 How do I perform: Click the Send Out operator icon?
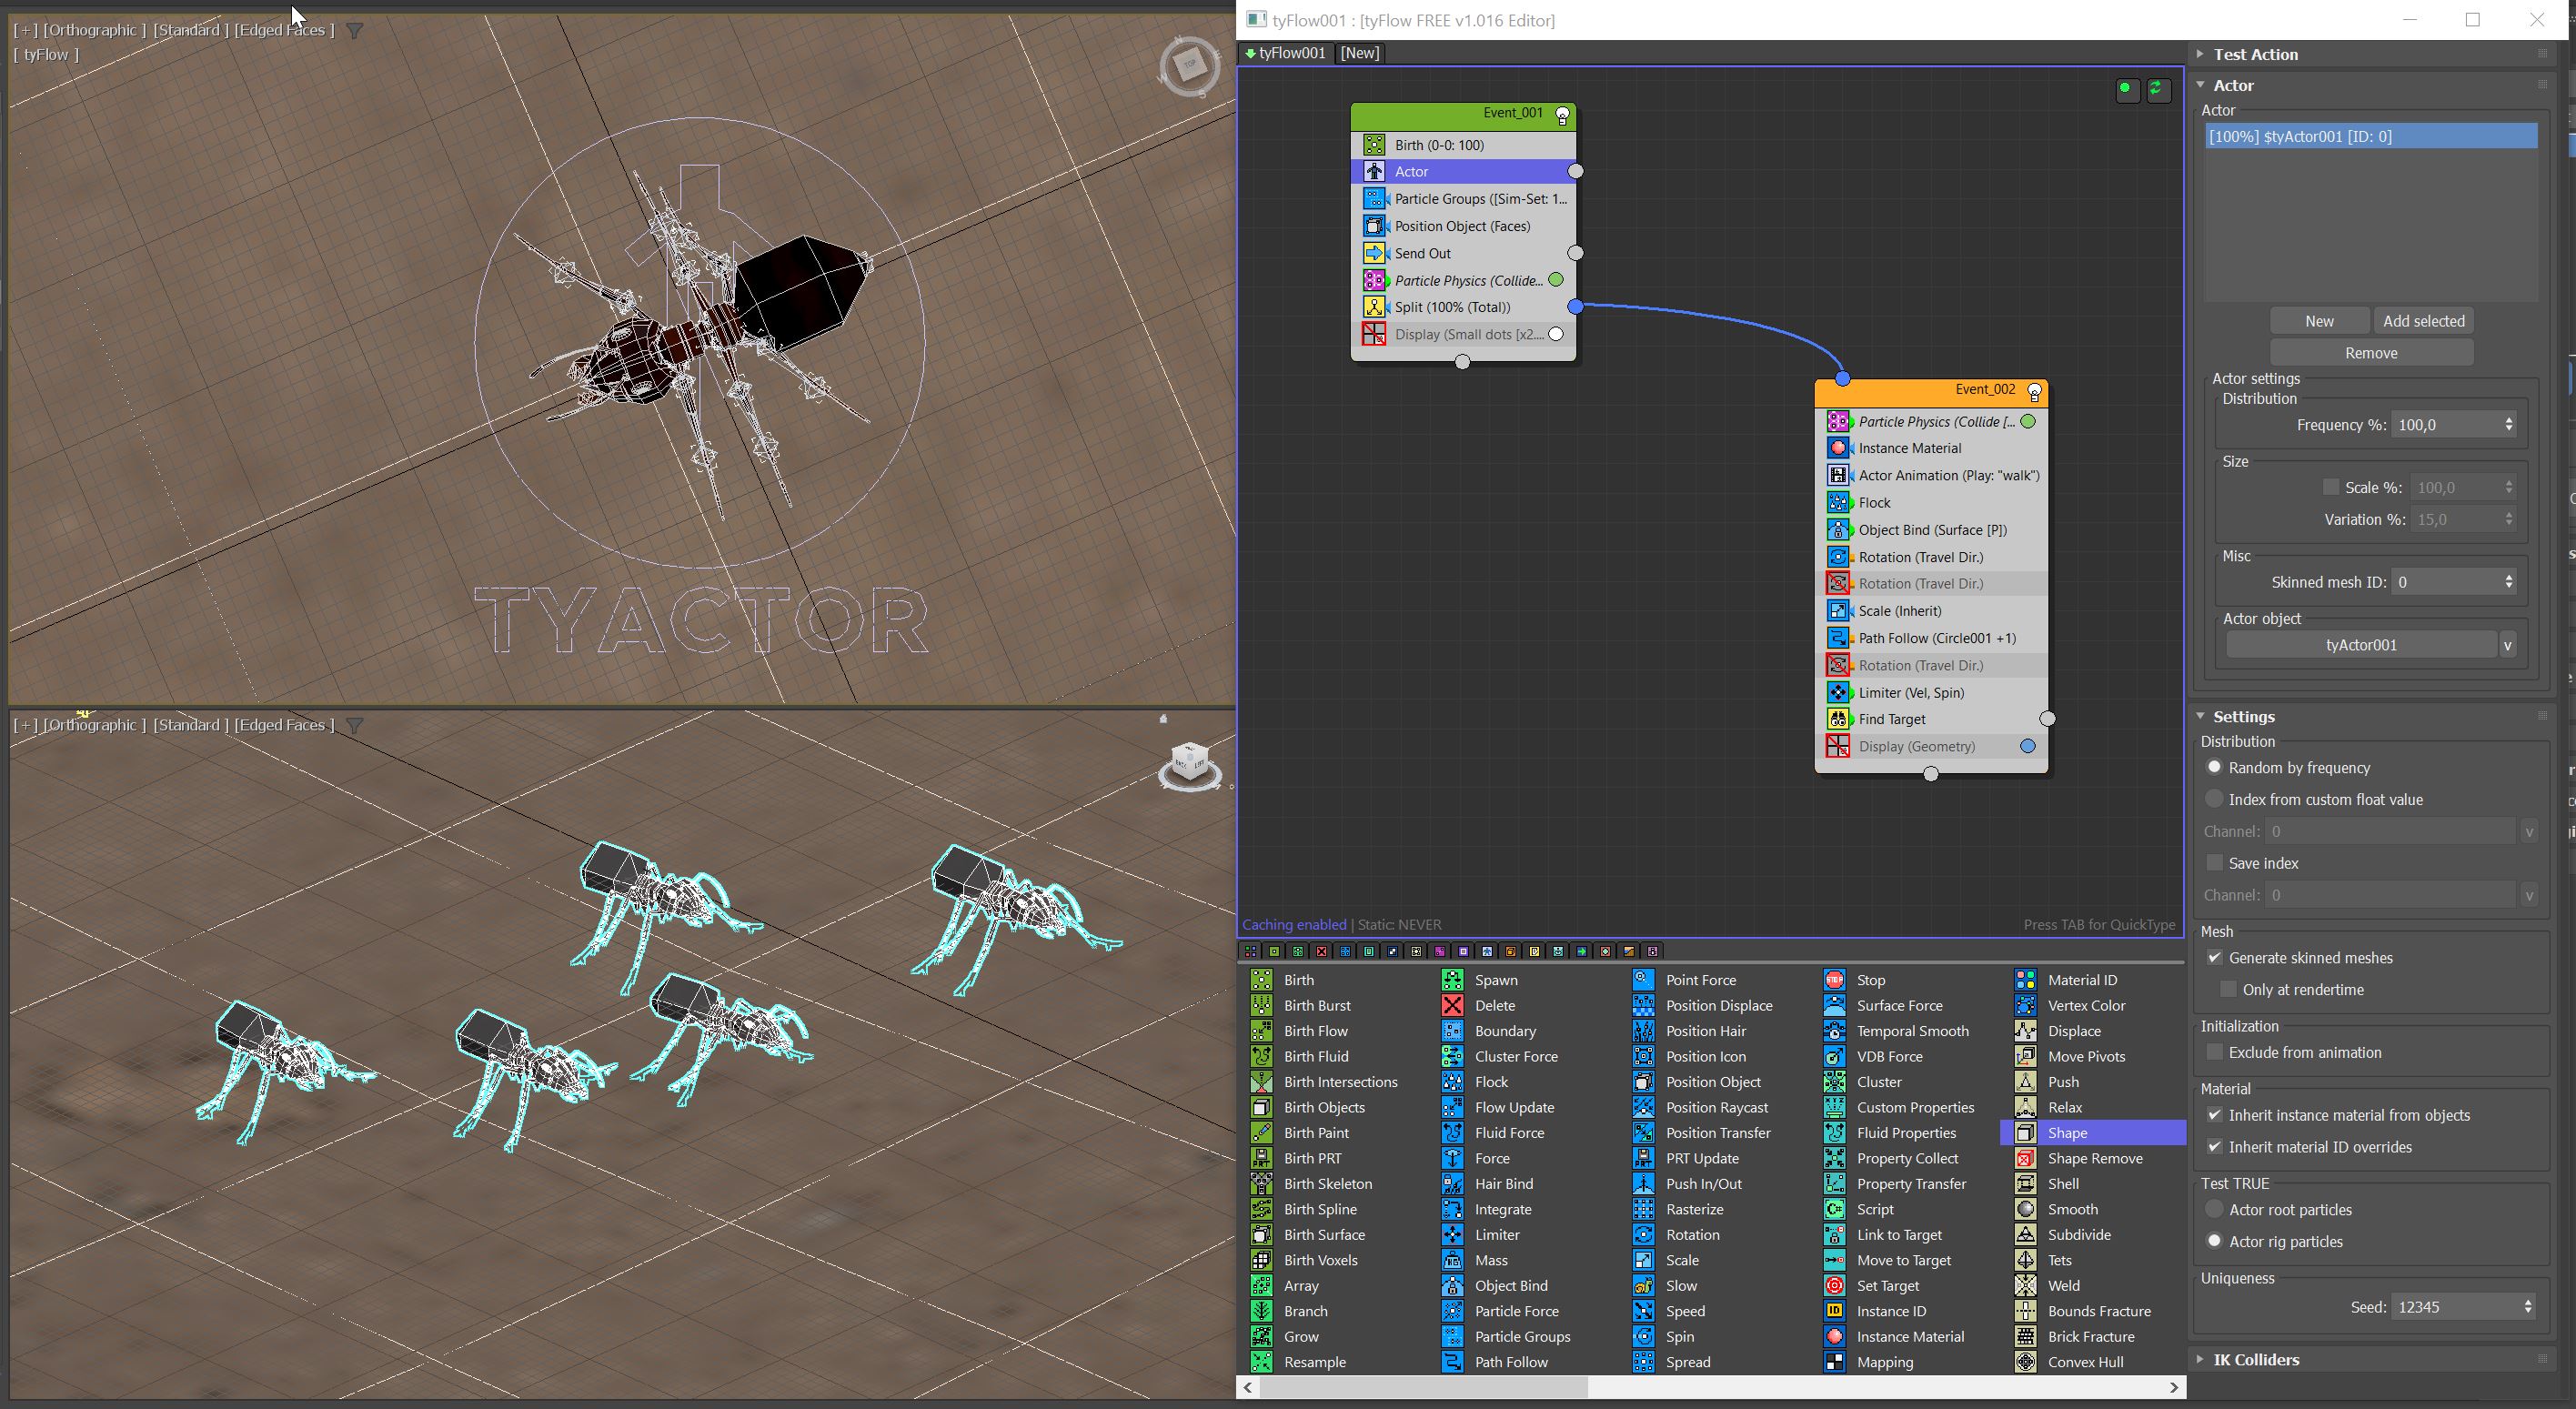(x=1375, y=253)
